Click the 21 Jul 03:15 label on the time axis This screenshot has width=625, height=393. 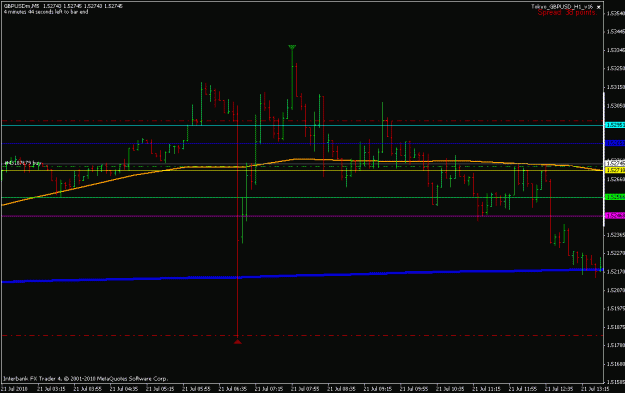(51, 389)
